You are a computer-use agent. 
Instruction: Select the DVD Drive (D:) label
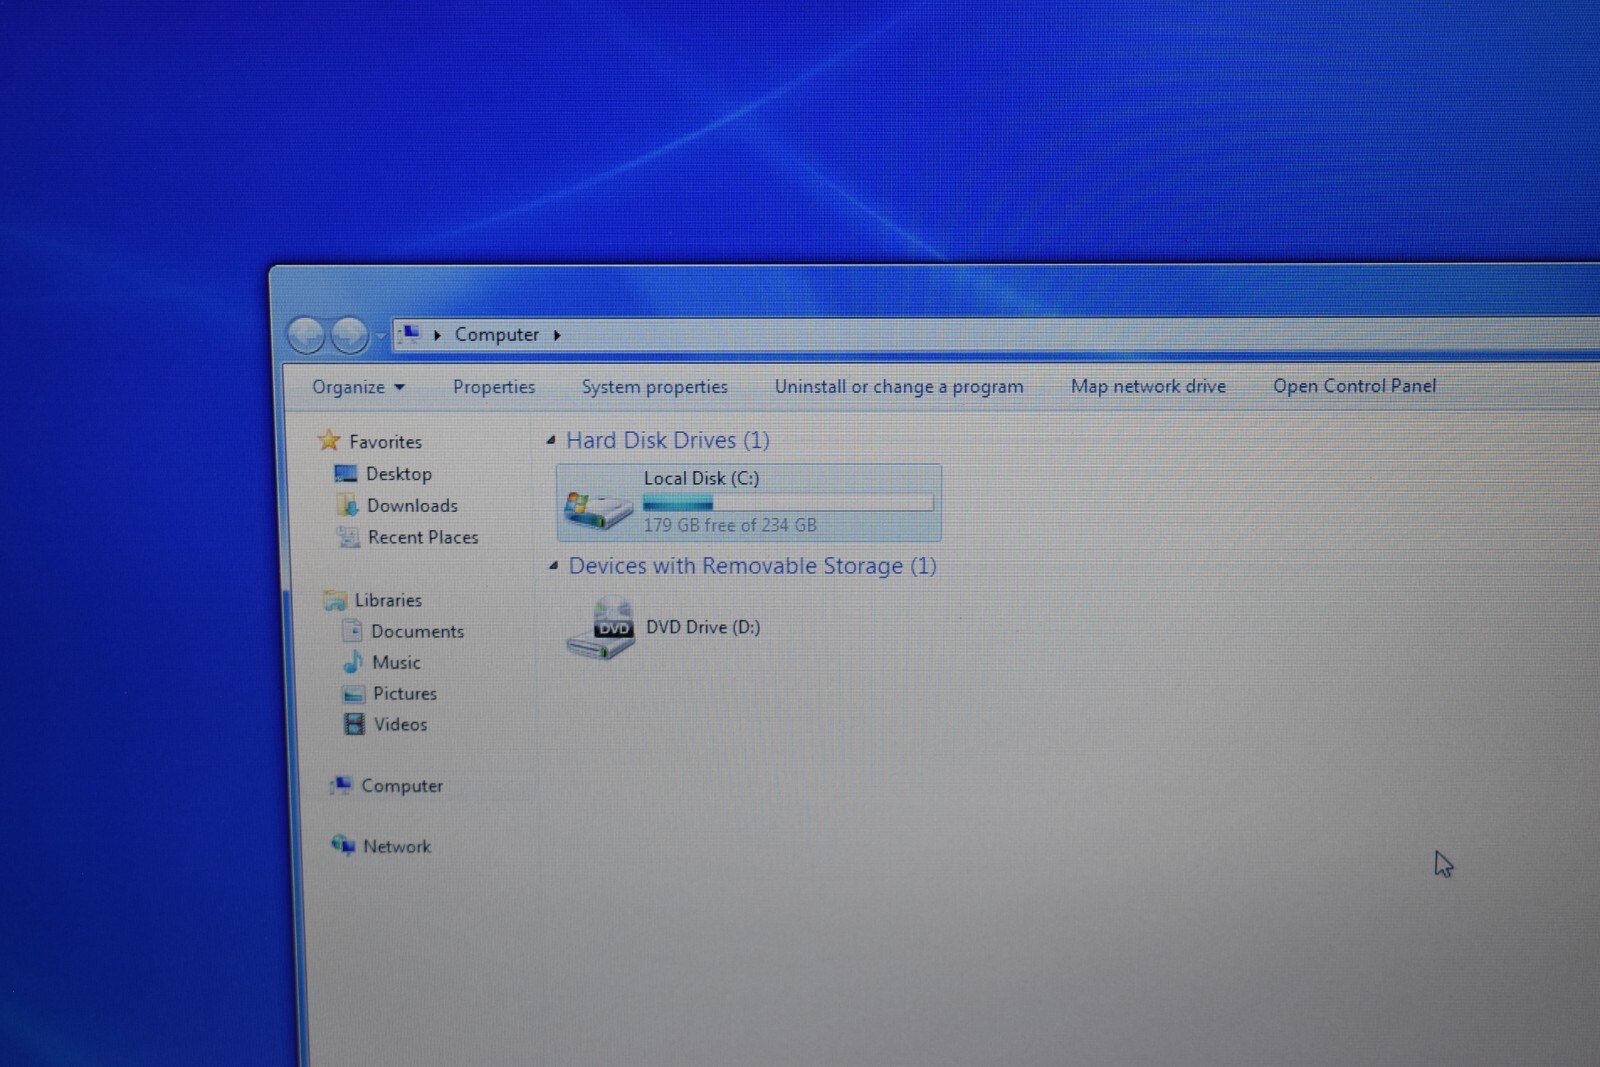pos(703,627)
